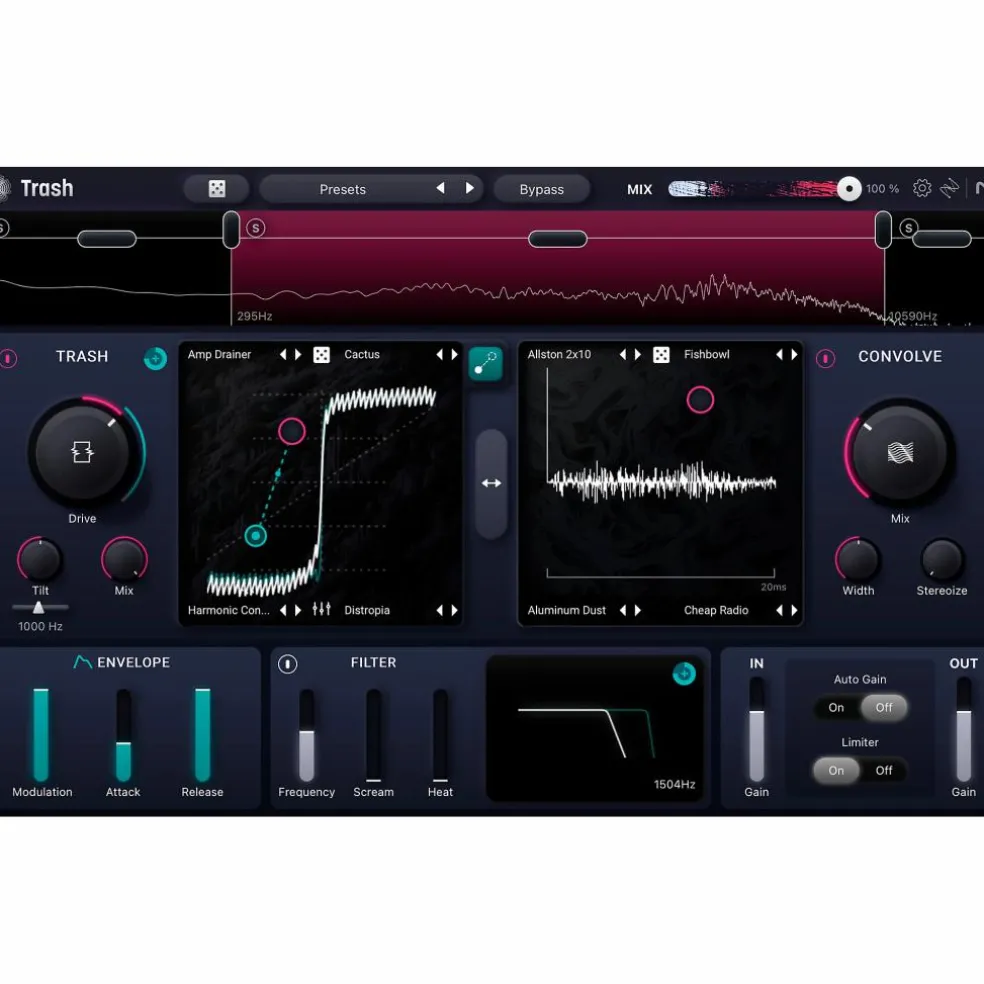The image size is (984, 984).
Task: Click the crossed arrows icon next to settings gear
Action: pos(949,188)
